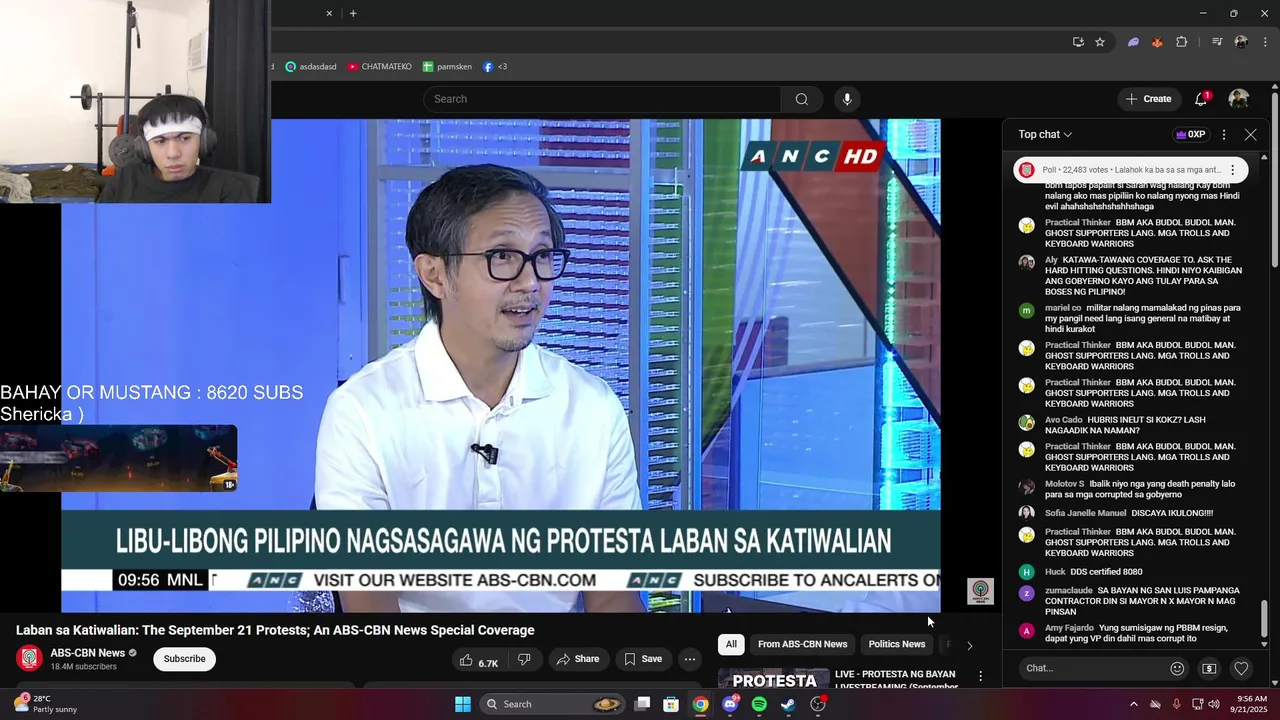
Task: Open more actions ellipsis under video
Action: coord(689,659)
